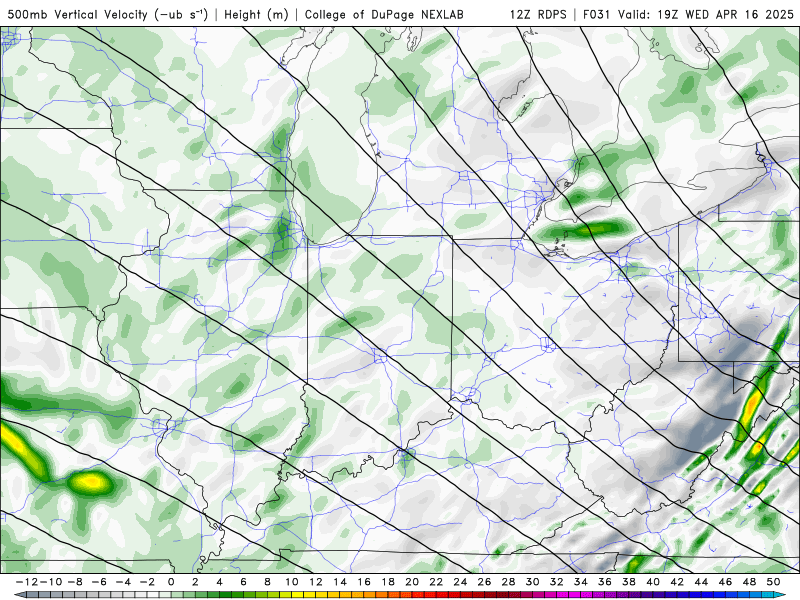Click 'College of DuPage NEXLAB' text

click(x=384, y=14)
